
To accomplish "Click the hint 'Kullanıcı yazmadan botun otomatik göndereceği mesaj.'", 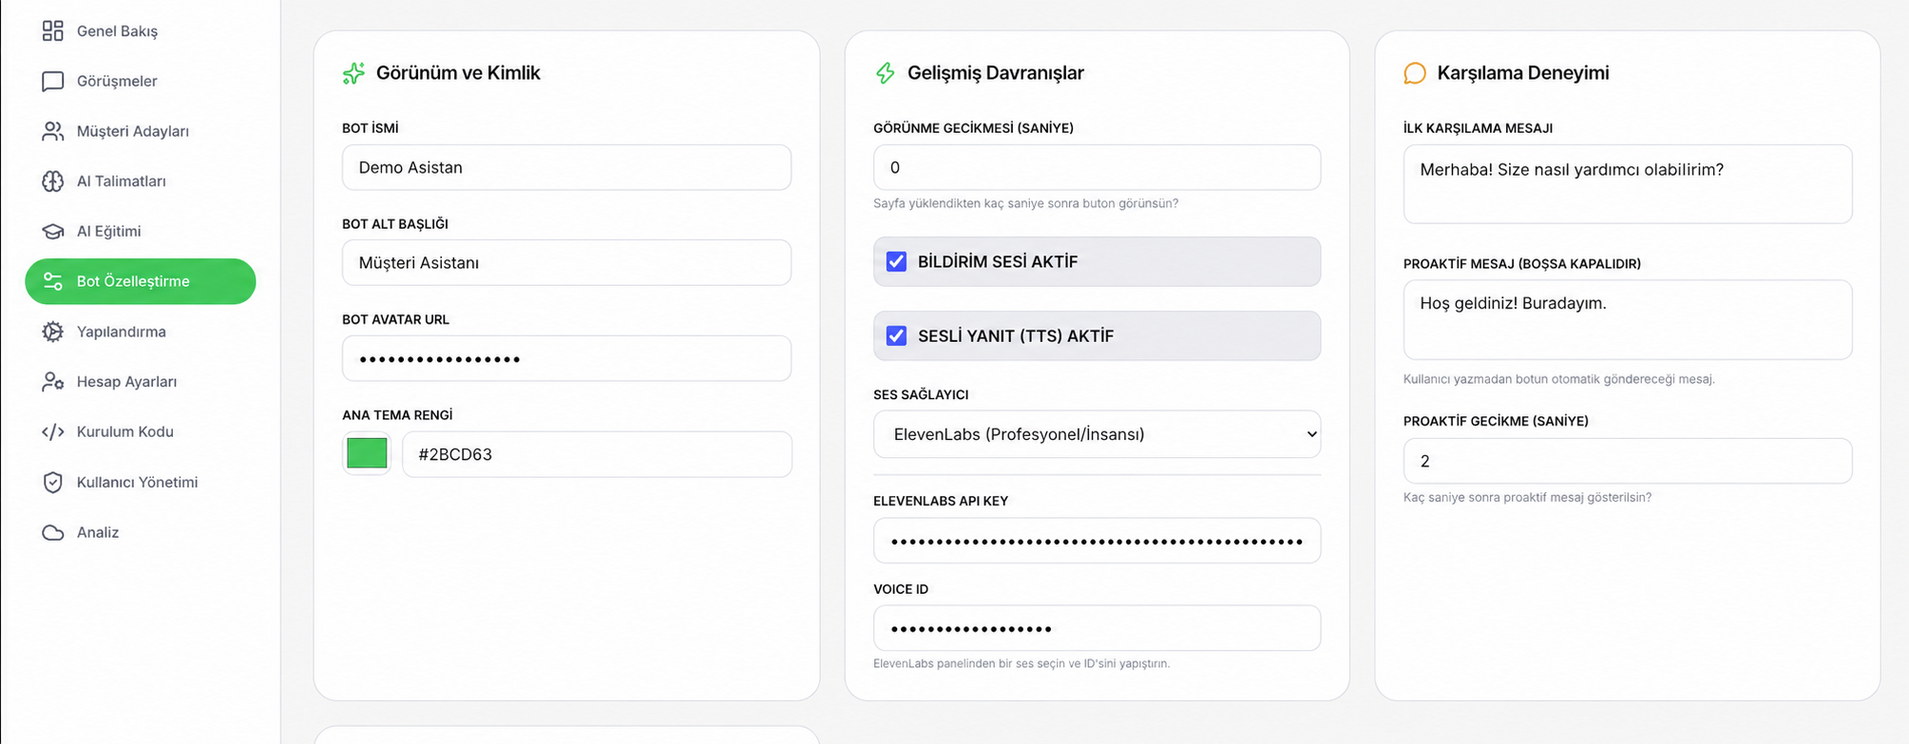I will click(1559, 379).
